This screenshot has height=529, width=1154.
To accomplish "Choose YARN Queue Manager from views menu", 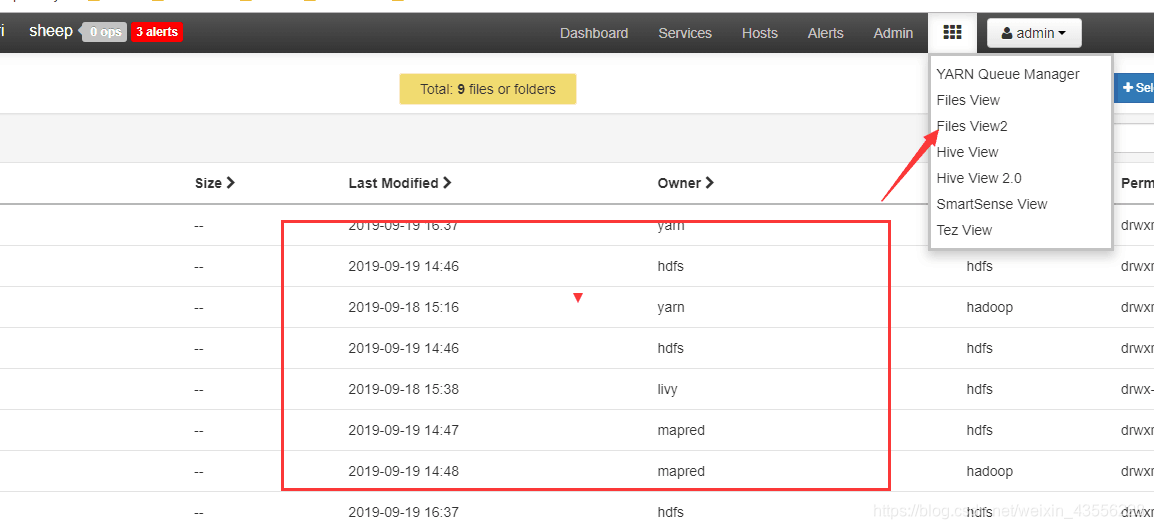I will [x=1008, y=74].
